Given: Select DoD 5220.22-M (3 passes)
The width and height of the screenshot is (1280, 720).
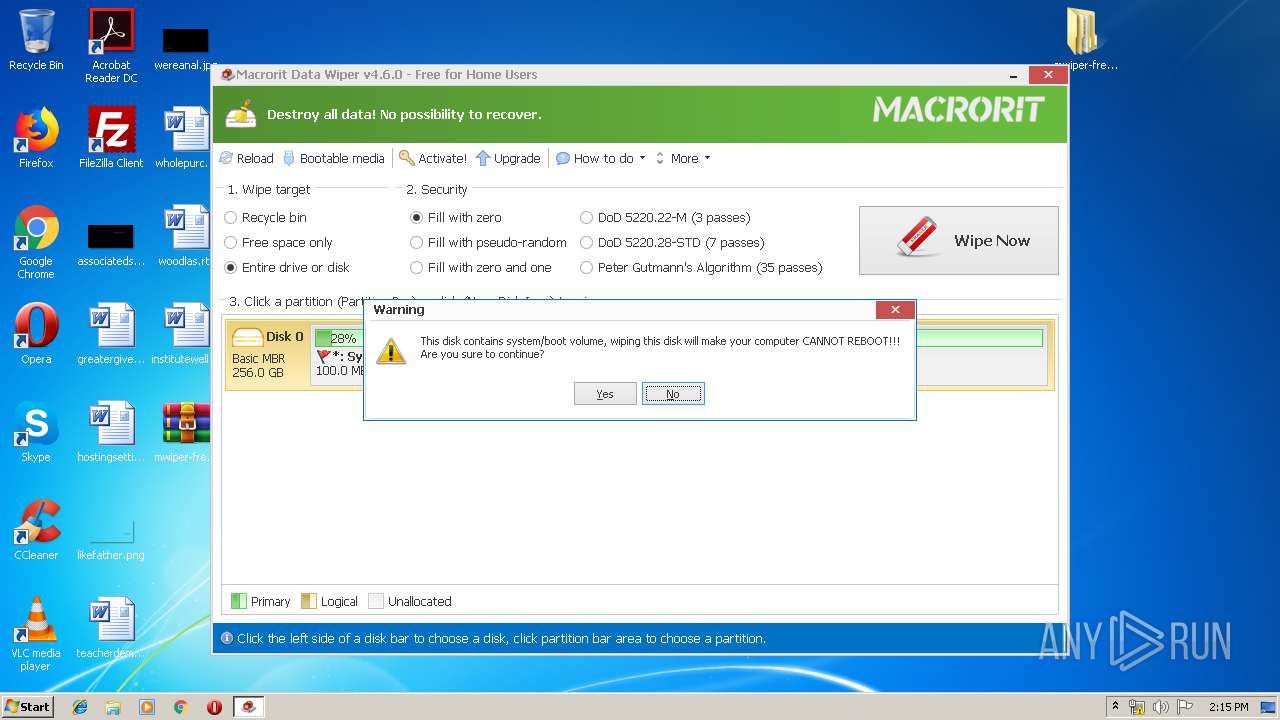Looking at the screenshot, I should point(665,217).
